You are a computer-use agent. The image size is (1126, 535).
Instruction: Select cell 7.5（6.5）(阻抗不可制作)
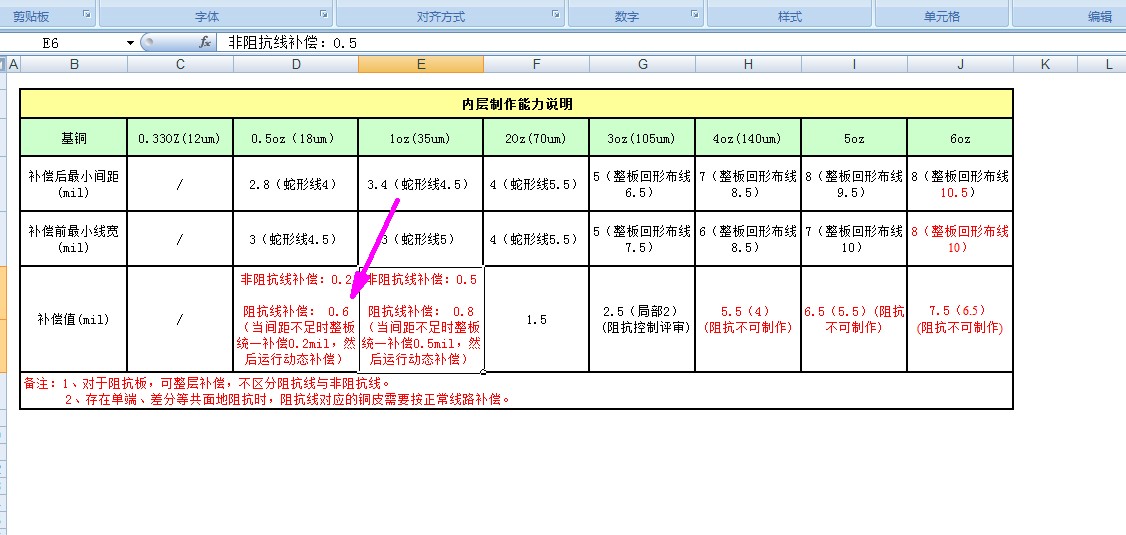[960, 320]
